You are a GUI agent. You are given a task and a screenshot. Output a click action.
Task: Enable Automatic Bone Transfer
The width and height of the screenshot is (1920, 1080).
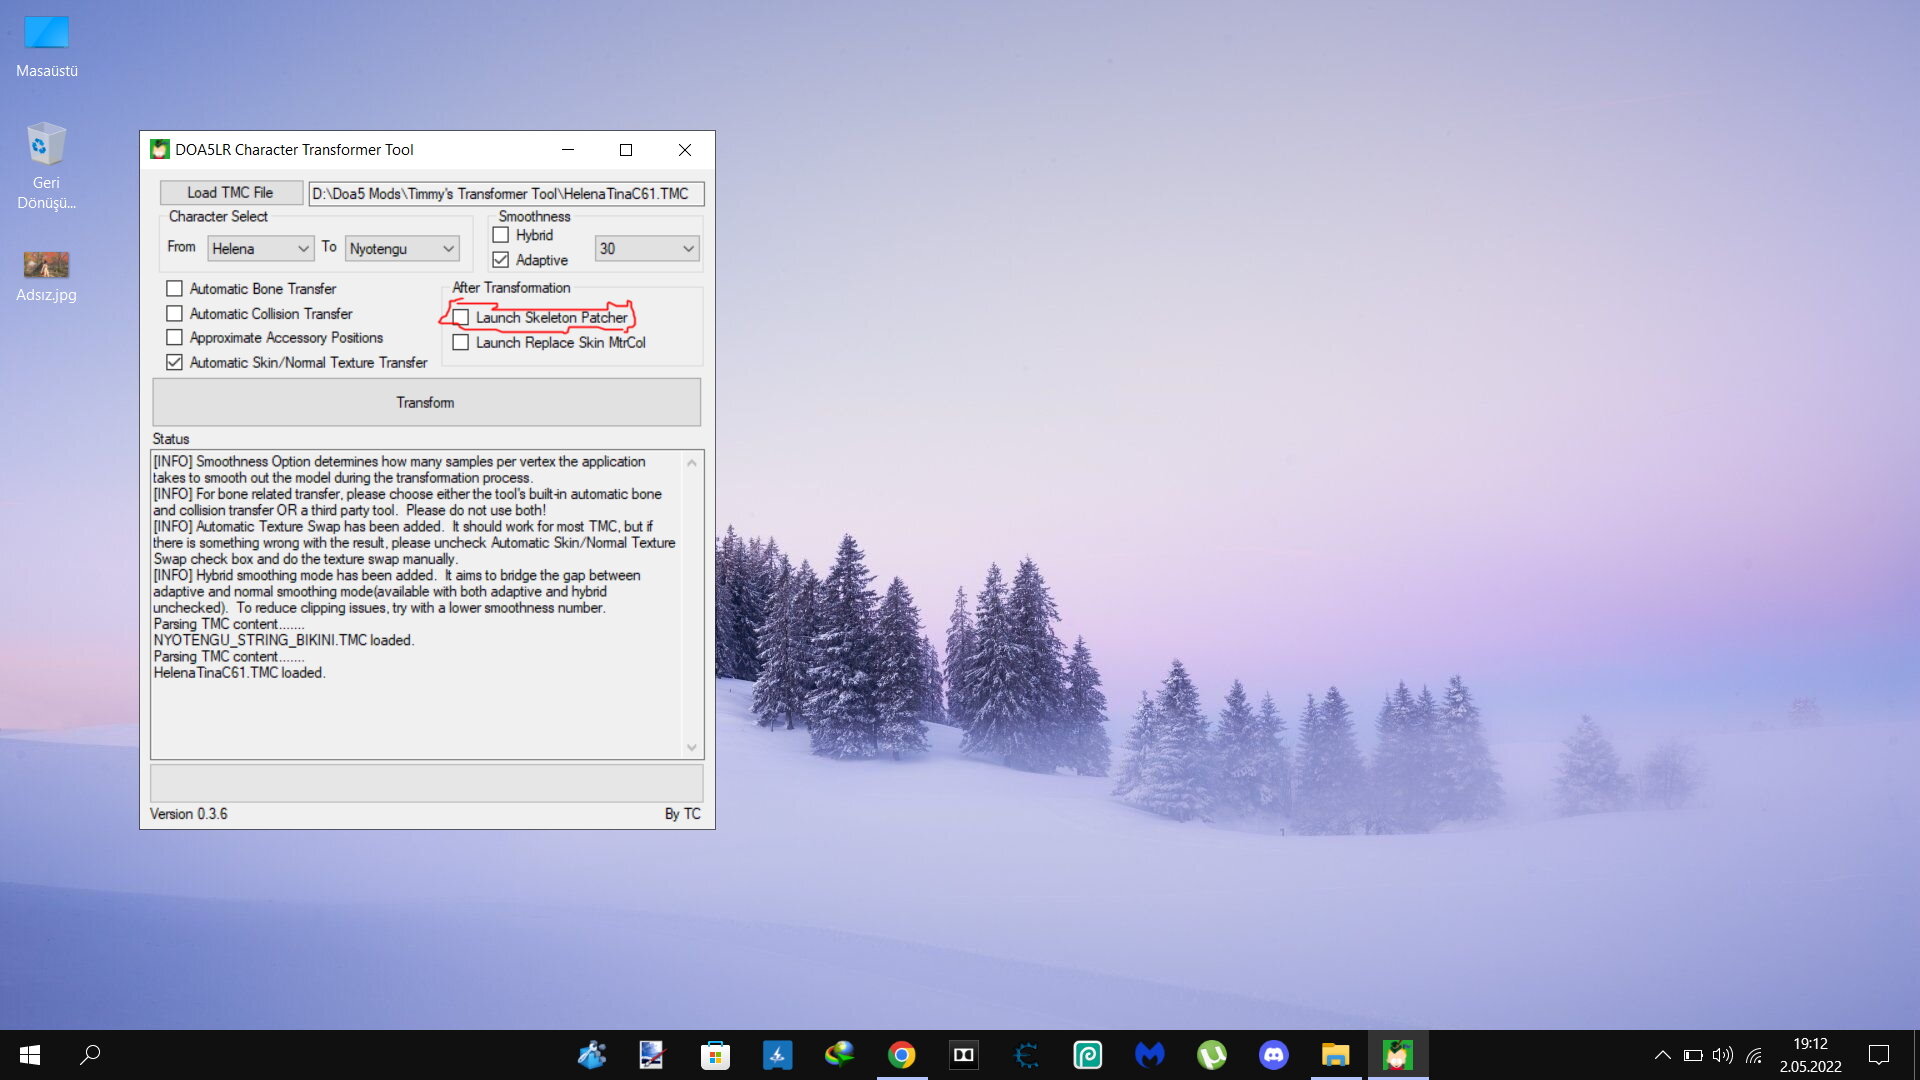click(x=175, y=289)
